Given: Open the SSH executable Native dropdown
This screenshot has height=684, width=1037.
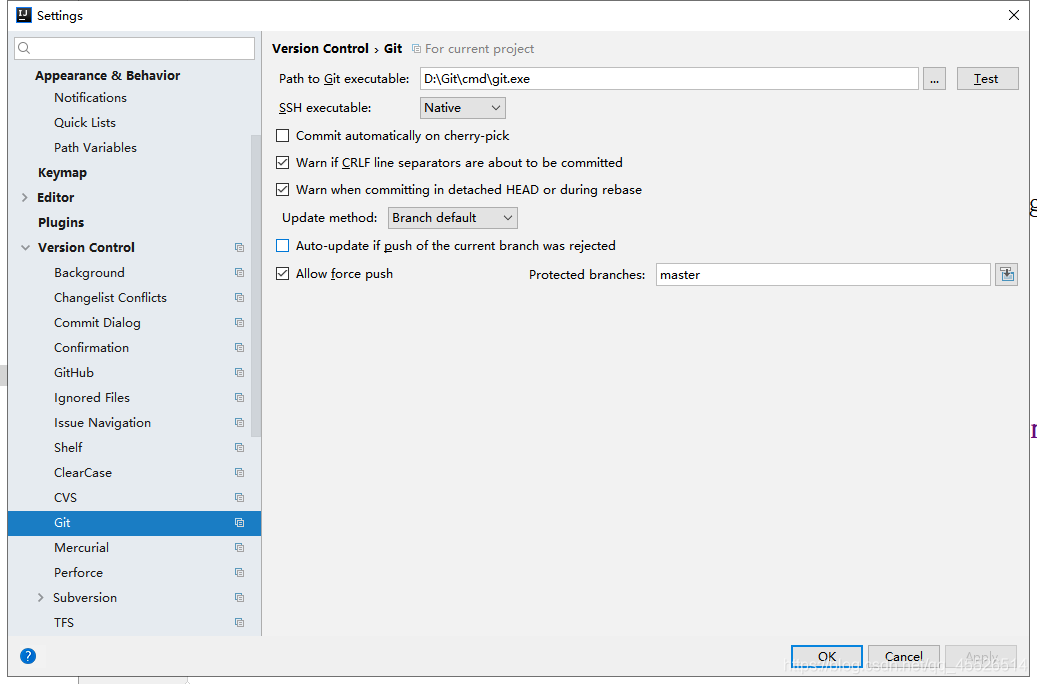Looking at the screenshot, I should coord(463,108).
